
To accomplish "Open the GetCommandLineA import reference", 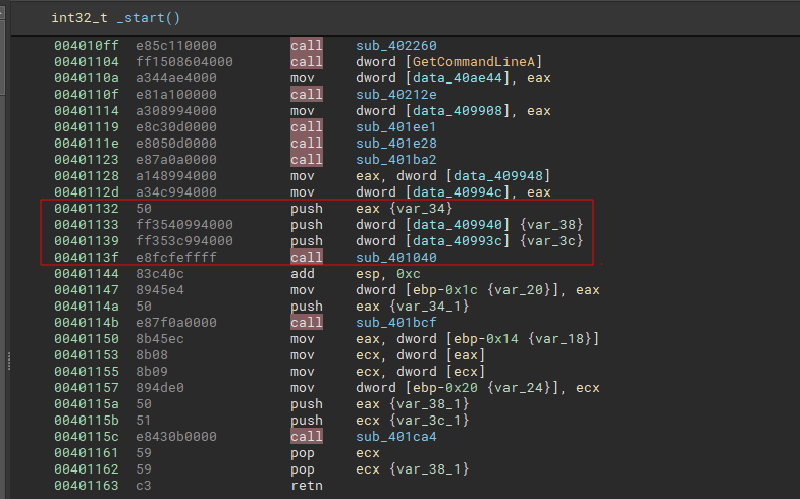I will click(x=464, y=62).
